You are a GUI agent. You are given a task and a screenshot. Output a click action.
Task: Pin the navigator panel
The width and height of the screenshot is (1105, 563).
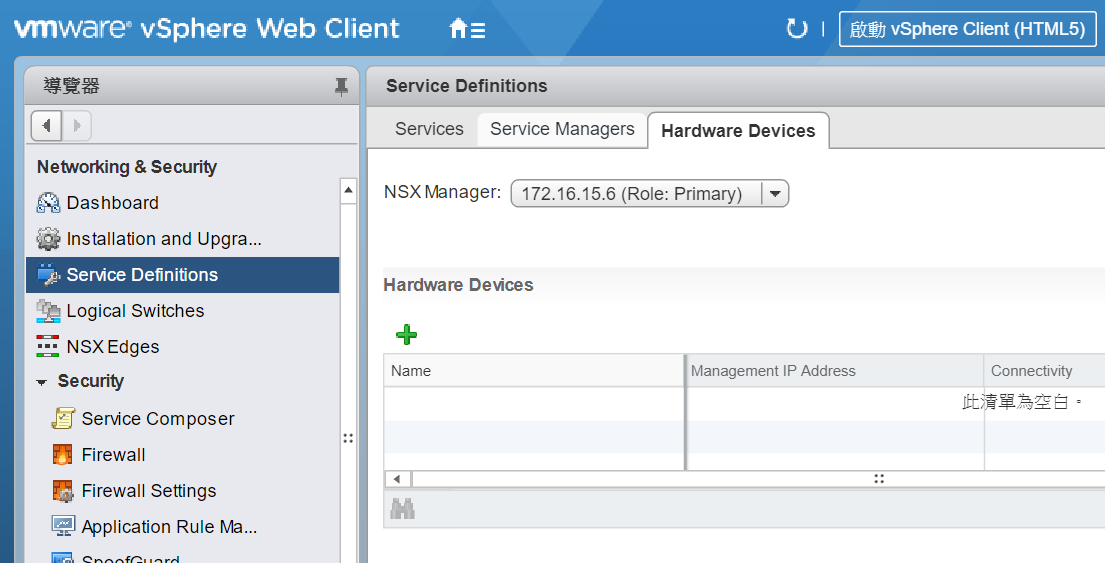coord(341,87)
